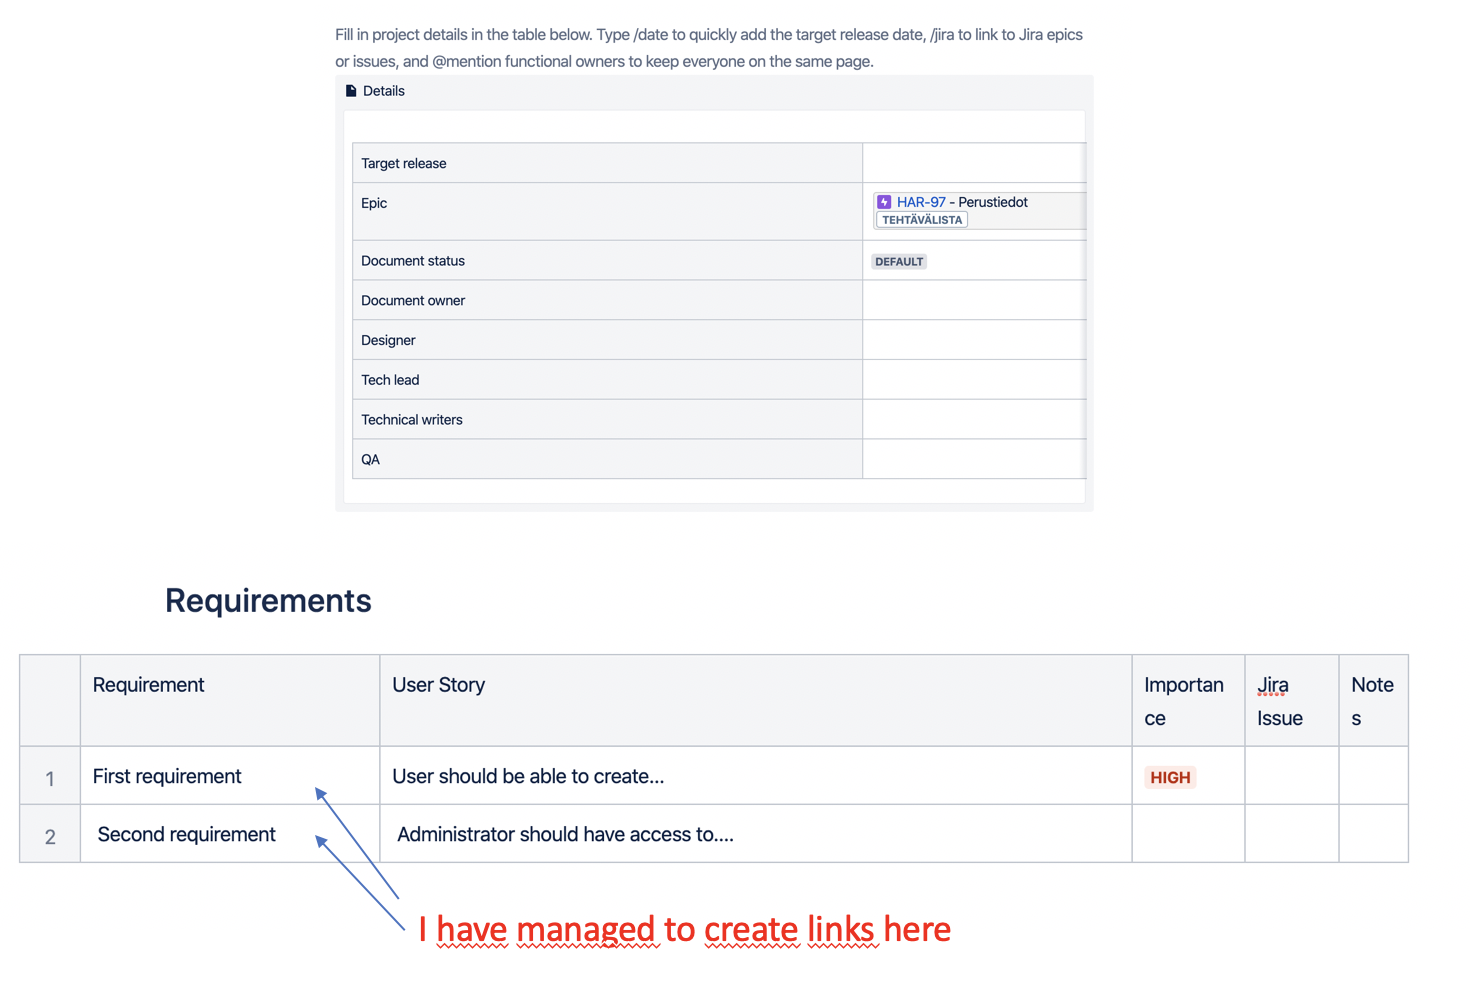Viewport: 1470px width, 998px height.
Task: Click the empty Designer value cell
Action: pyautogui.click(x=974, y=340)
